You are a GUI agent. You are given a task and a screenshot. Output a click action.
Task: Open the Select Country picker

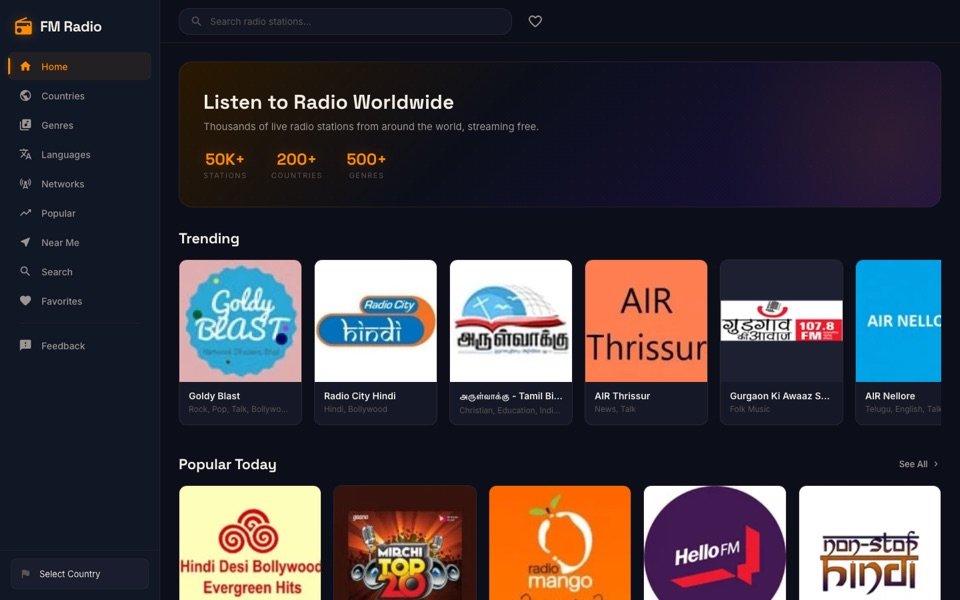coord(80,574)
